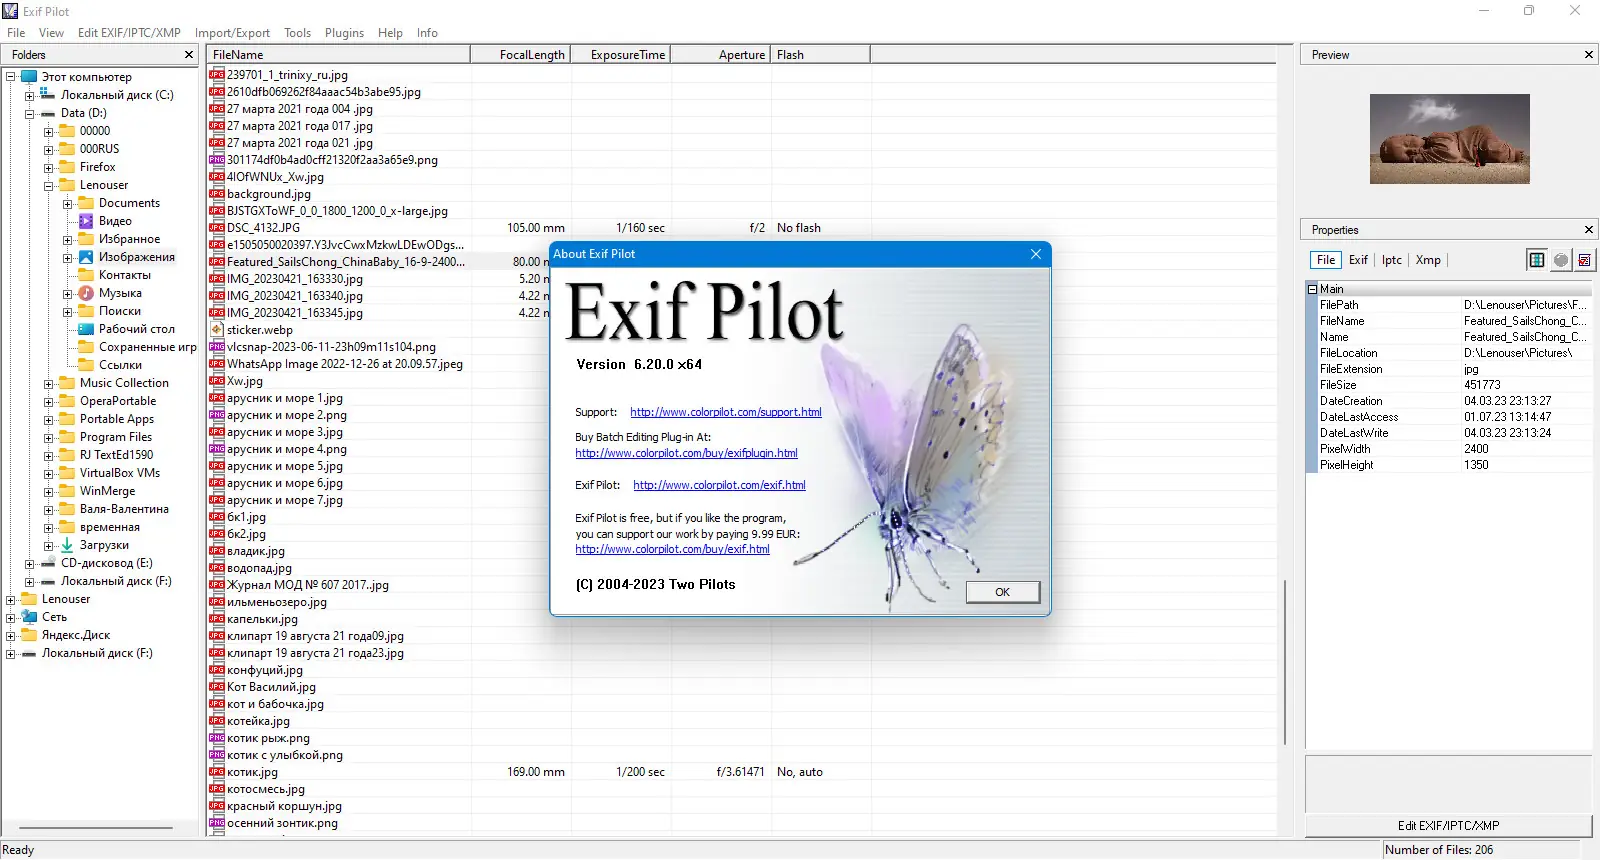
Task: Click the Edit EXIF/IPTC/XMP button
Action: (1448, 826)
